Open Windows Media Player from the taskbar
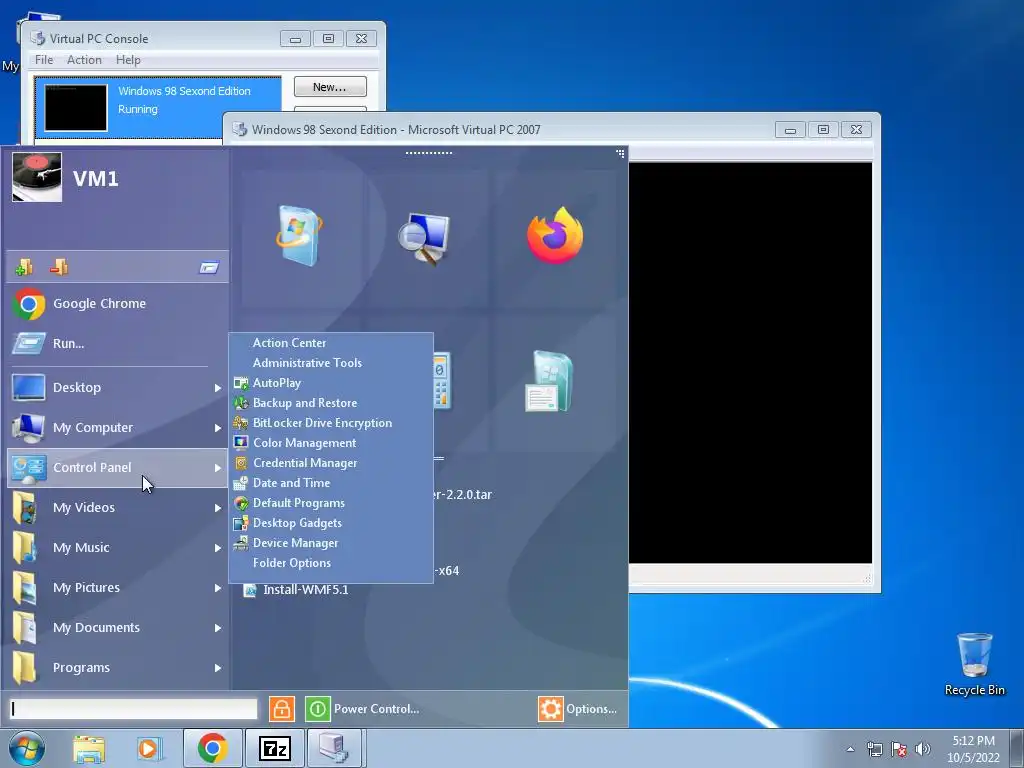This screenshot has width=1024, height=768. point(150,748)
